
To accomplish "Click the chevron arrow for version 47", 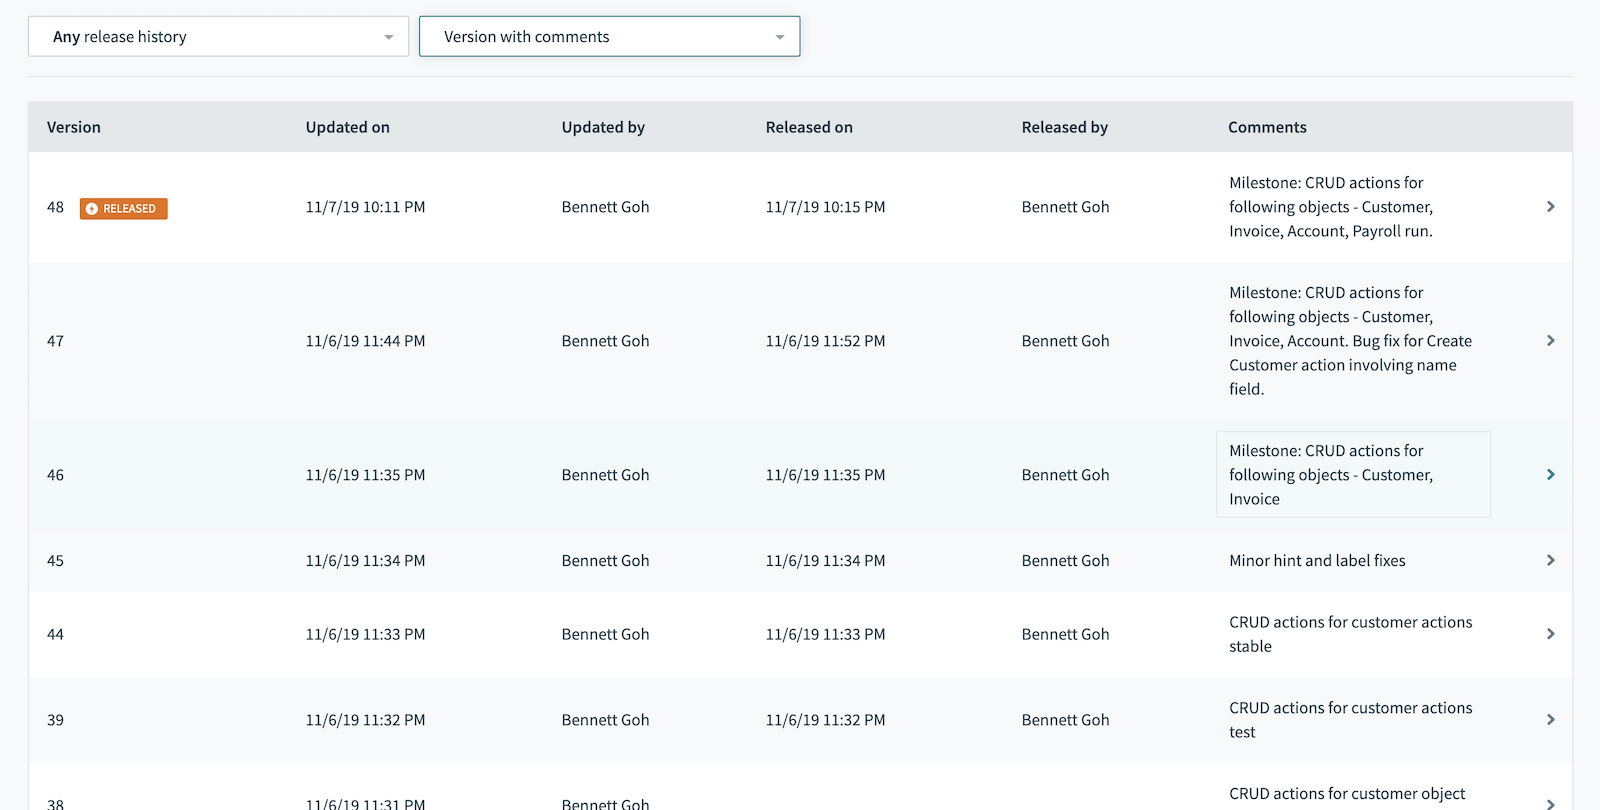I will click(x=1550, y=341).
